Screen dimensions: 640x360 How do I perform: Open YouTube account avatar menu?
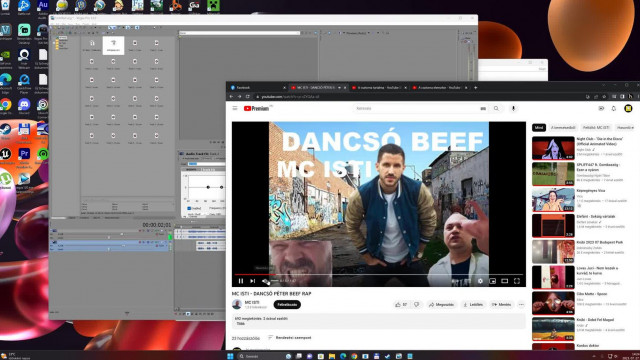pos(628,108)
